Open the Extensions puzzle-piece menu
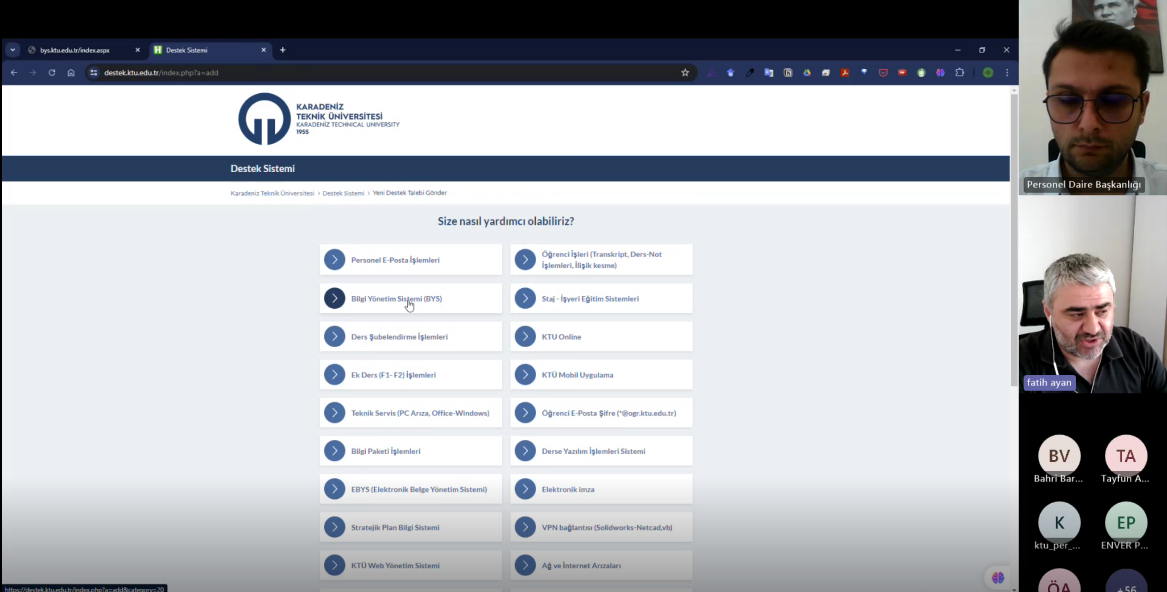Image resolution: width=1167 pixels, height=592 pixels. pos(959,72)
